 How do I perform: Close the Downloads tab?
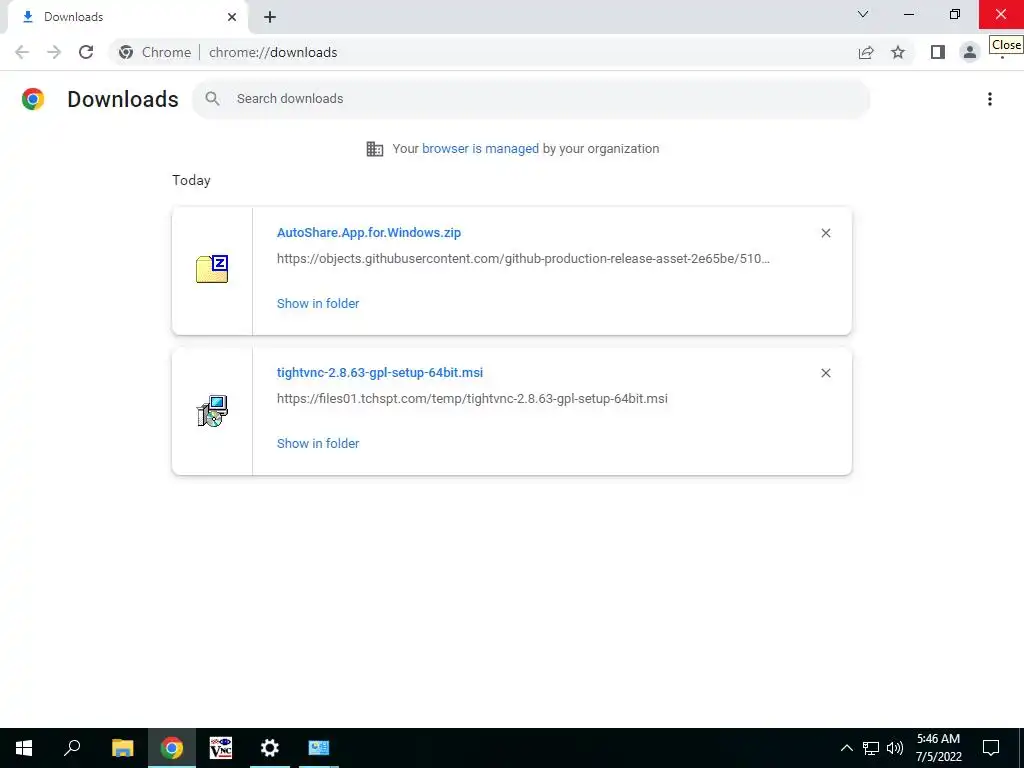coord(232,17)
